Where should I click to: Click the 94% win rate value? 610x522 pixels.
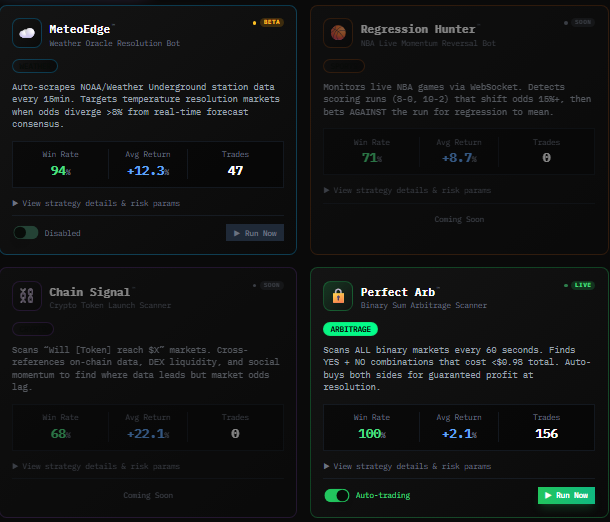pyautogui.click(x=61, y=171)
